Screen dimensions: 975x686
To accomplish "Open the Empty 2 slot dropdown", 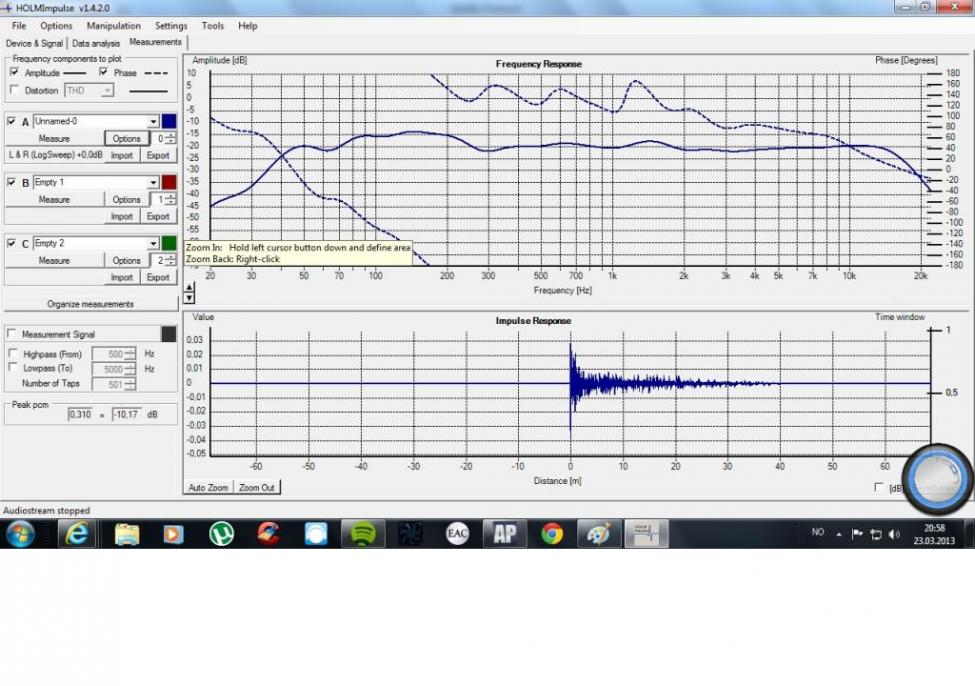I will coord(153,244).
